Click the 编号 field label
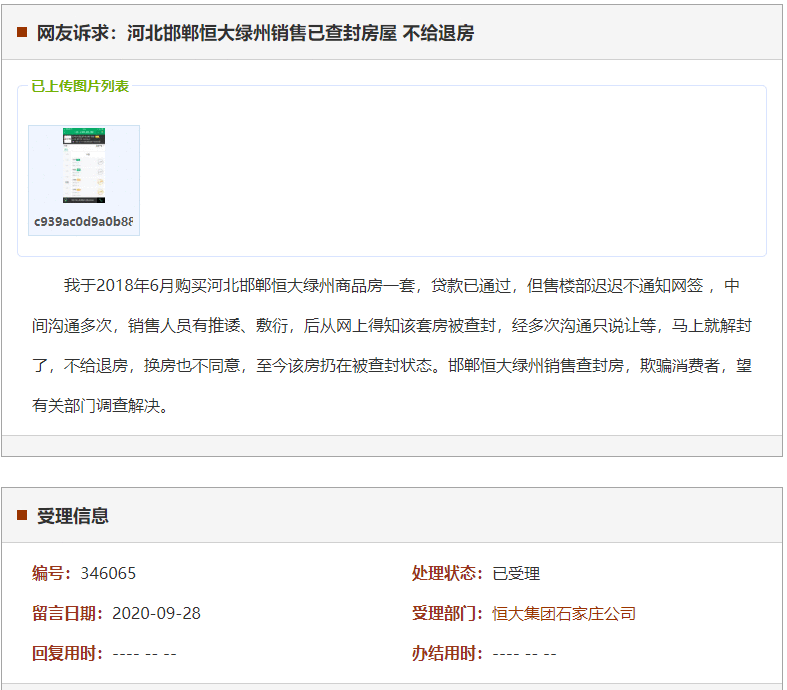Screen dimensions: 787x690 pyautogui.click(x=52, y=573)
